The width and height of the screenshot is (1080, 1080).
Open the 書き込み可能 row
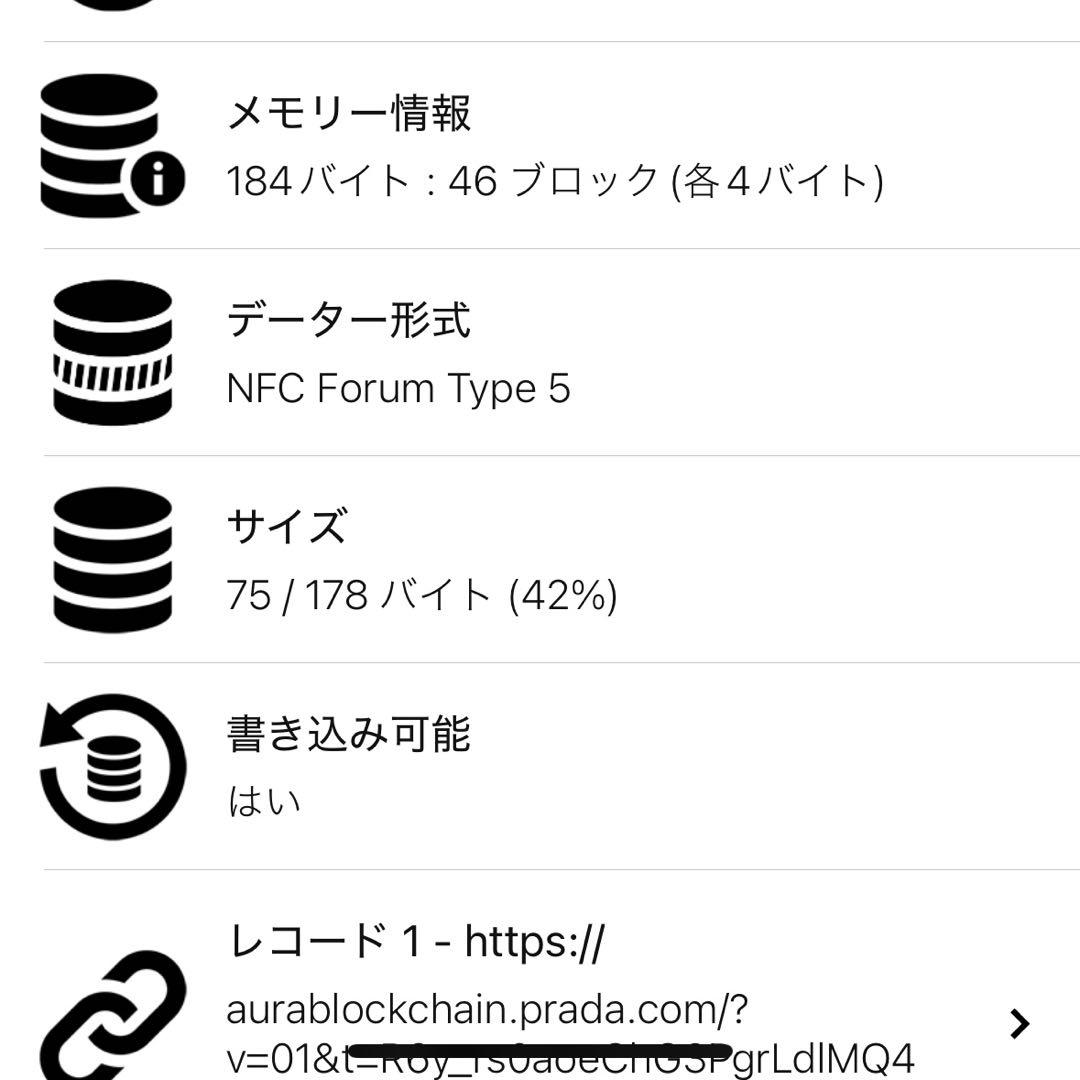(348, 735)
